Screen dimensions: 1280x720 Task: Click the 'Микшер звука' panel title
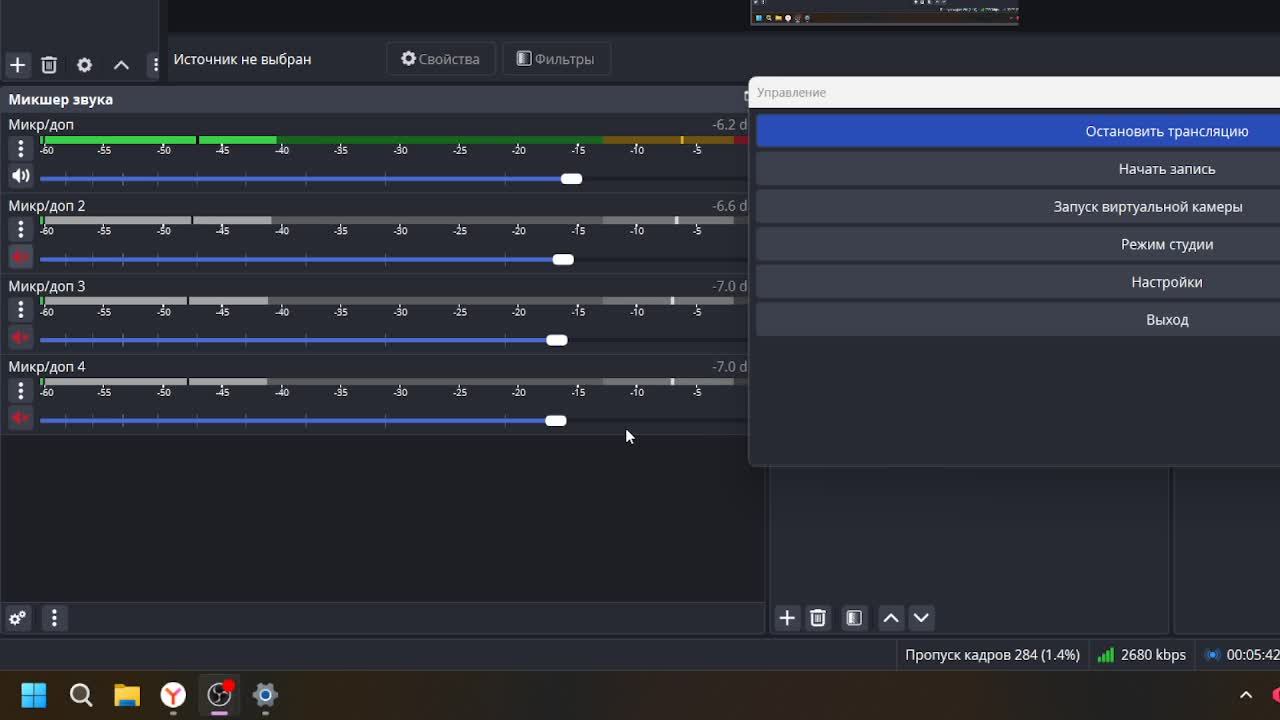61,99
